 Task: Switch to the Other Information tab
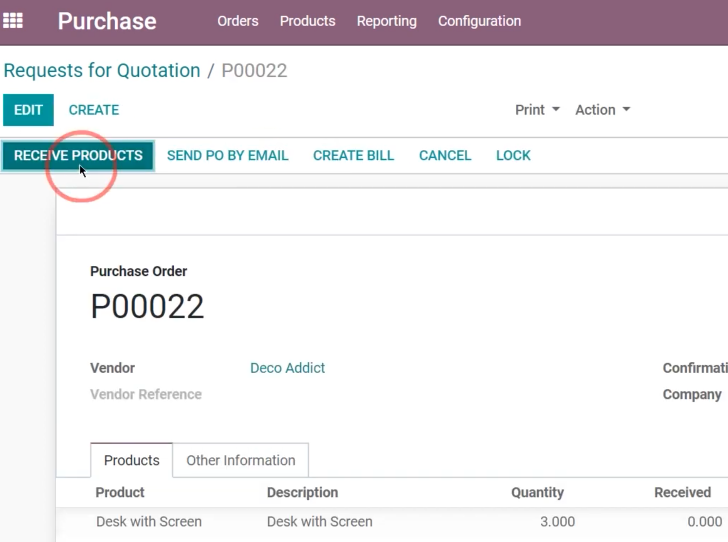point(240,460)
